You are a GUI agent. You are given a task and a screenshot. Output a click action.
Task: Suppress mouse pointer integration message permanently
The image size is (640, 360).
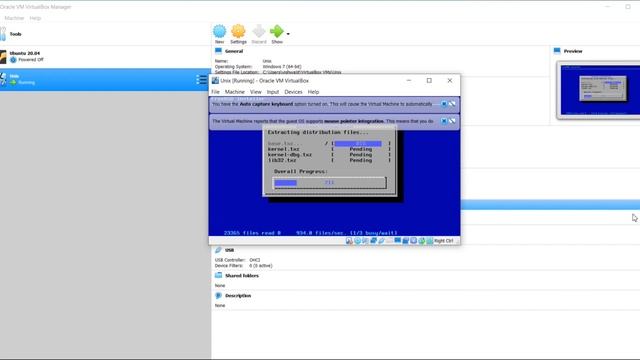click(x=452, y=121)
